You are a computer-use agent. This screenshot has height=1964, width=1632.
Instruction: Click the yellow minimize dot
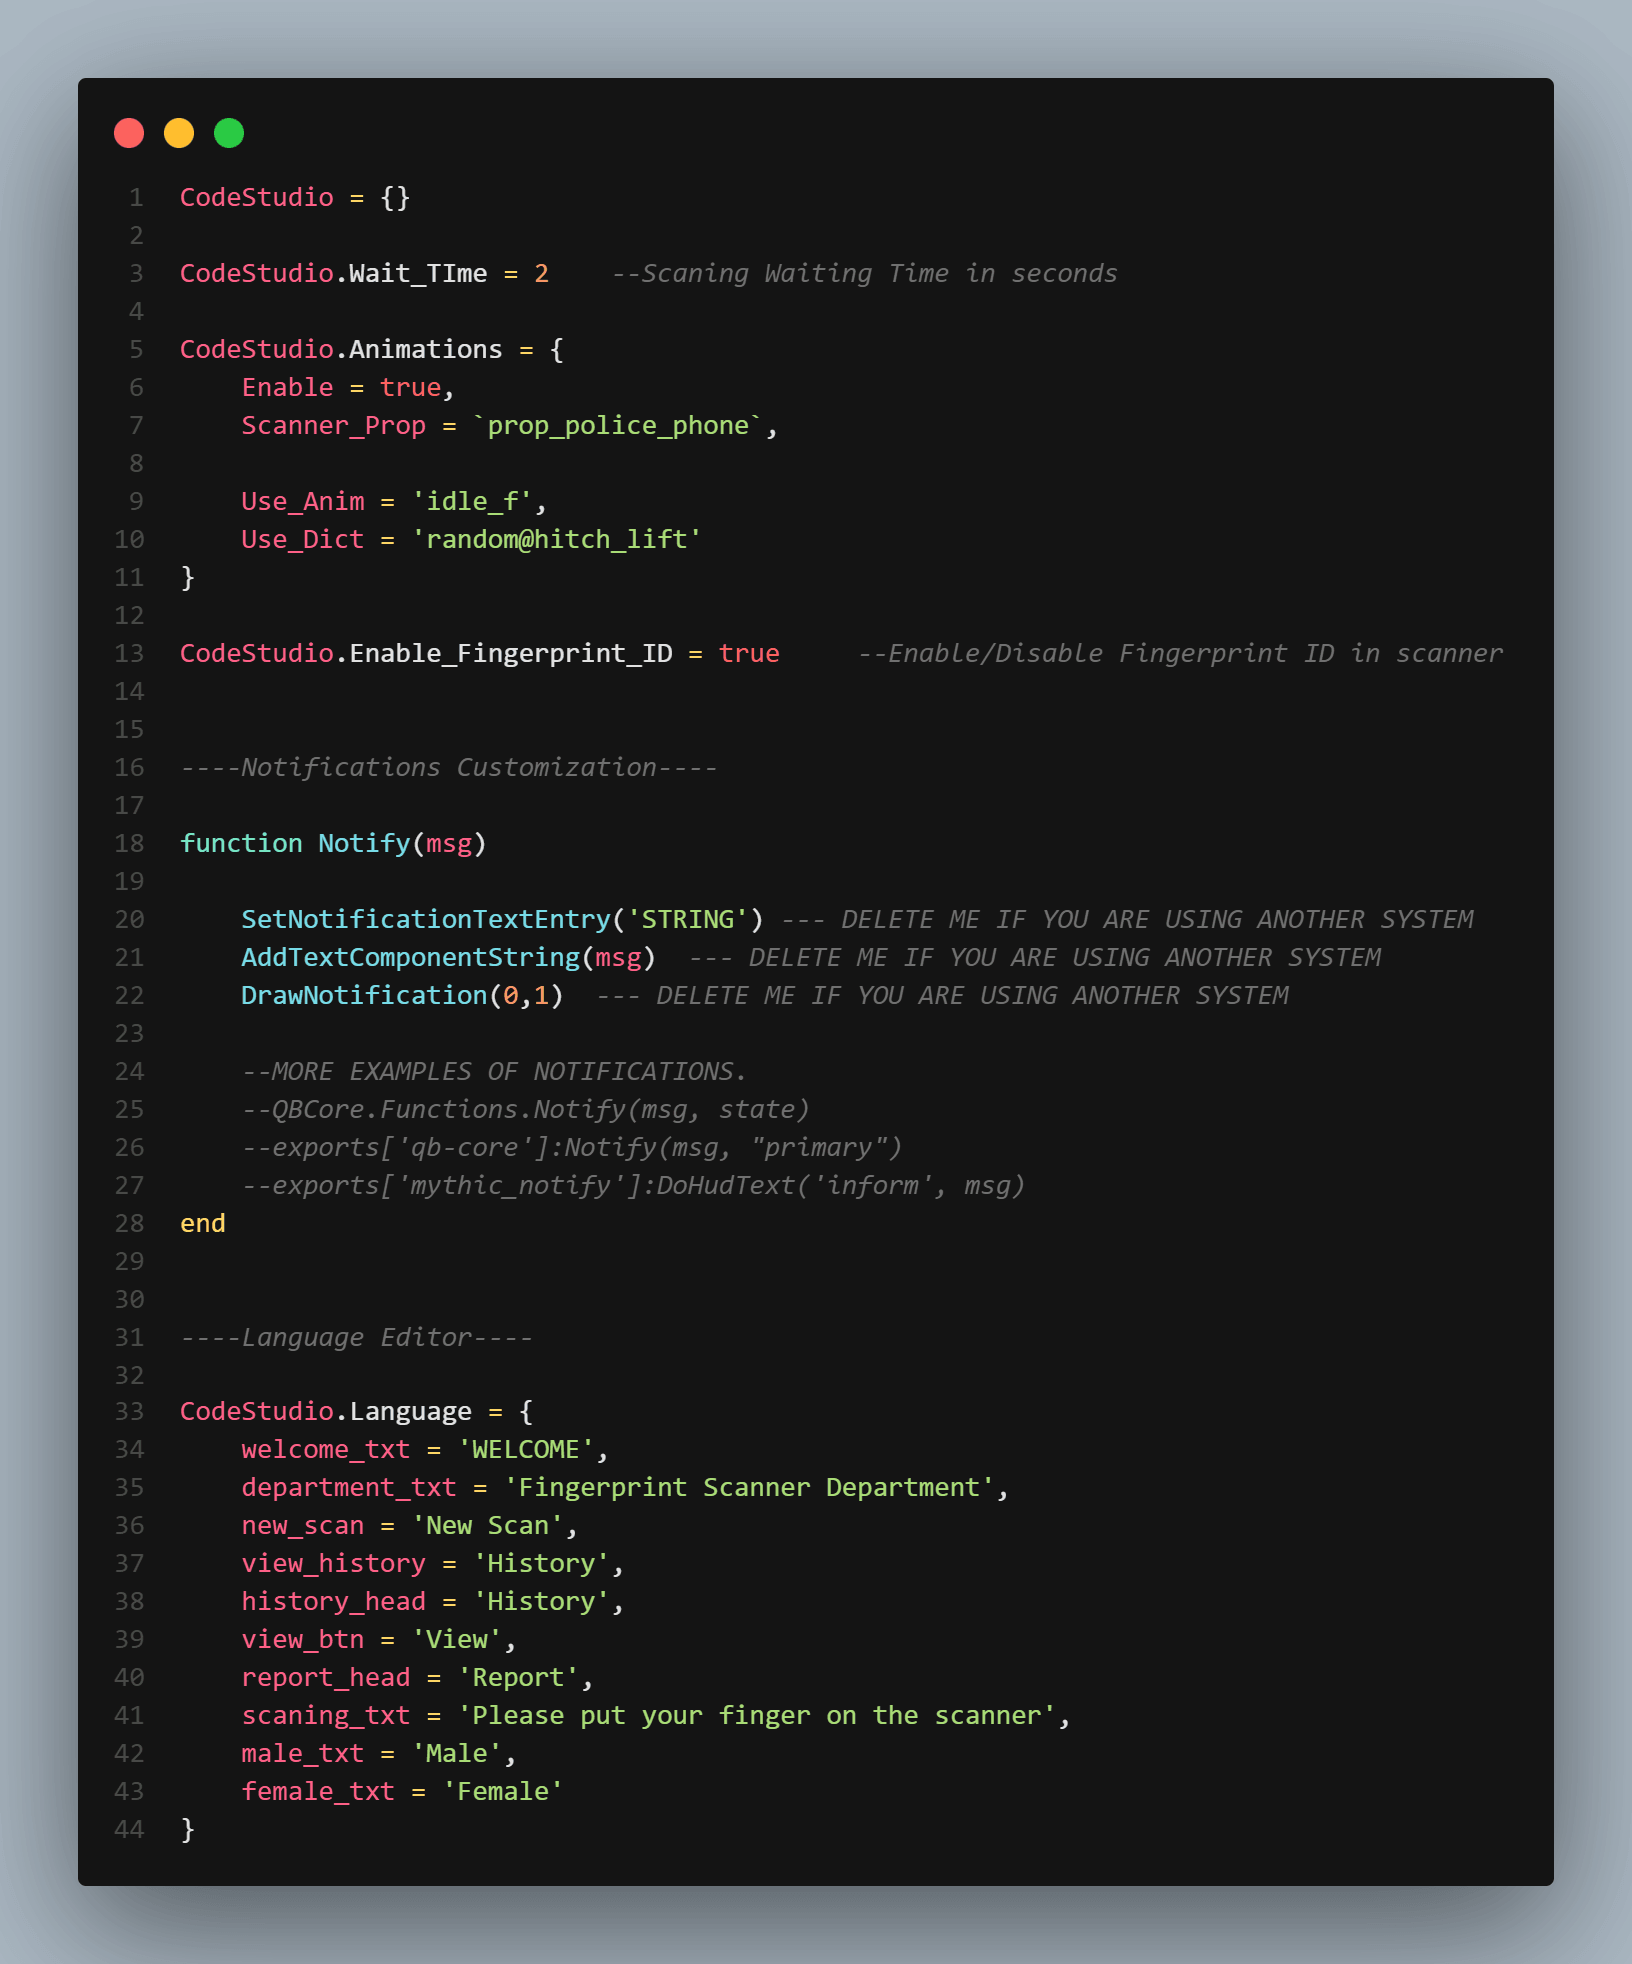(x=179, y=133)
